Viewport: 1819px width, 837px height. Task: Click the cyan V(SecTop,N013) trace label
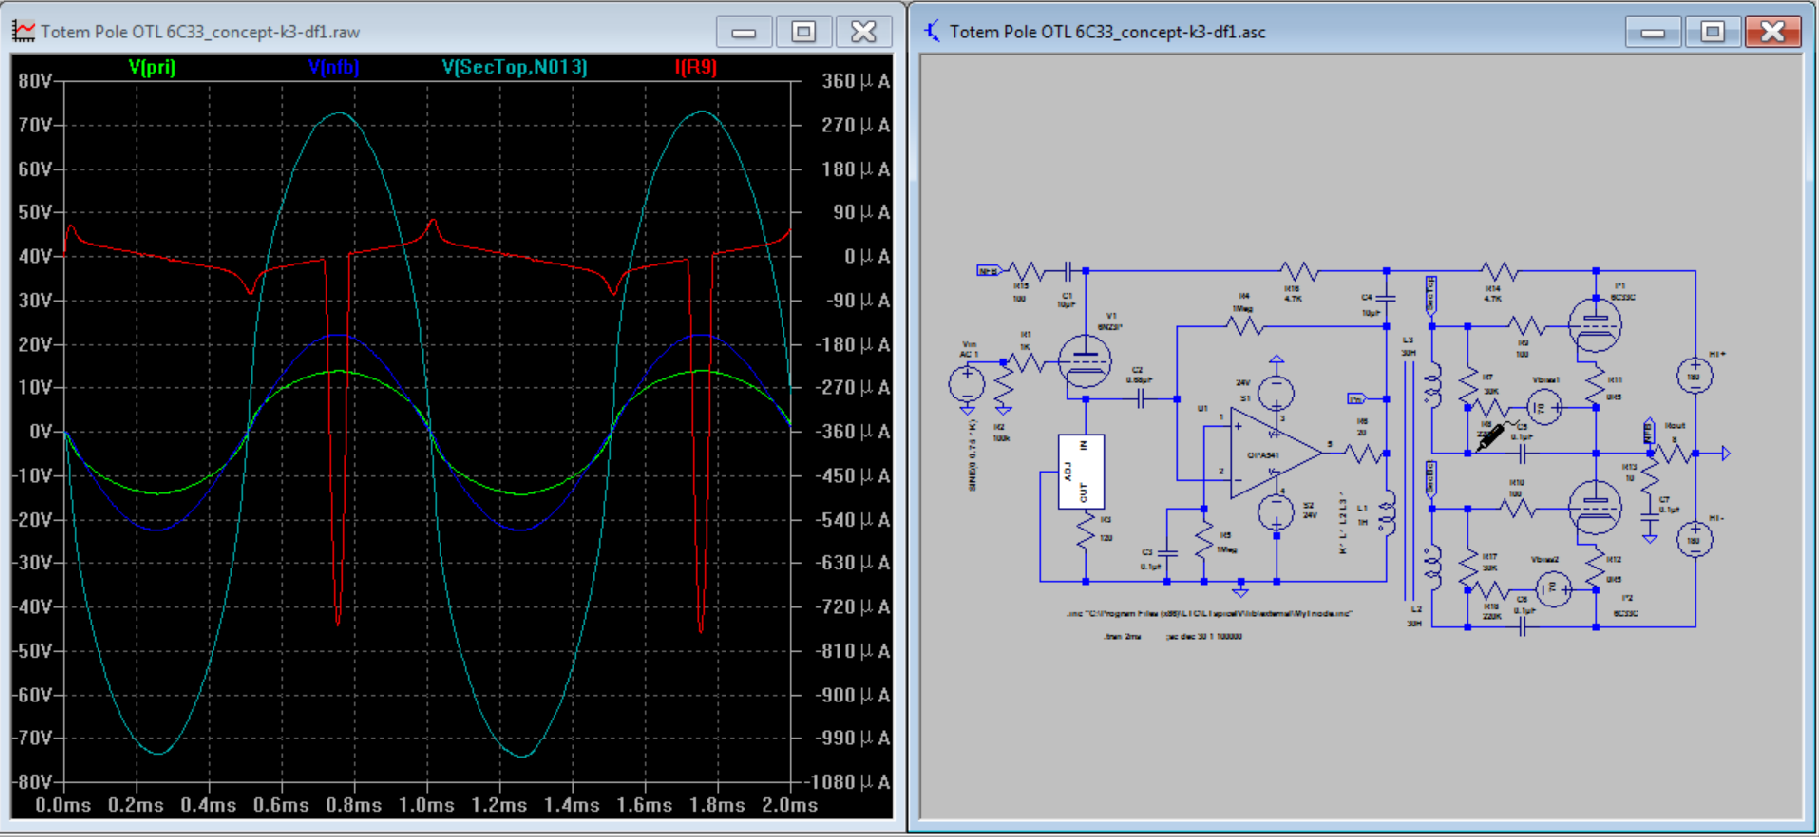click(x=515, y=67)
